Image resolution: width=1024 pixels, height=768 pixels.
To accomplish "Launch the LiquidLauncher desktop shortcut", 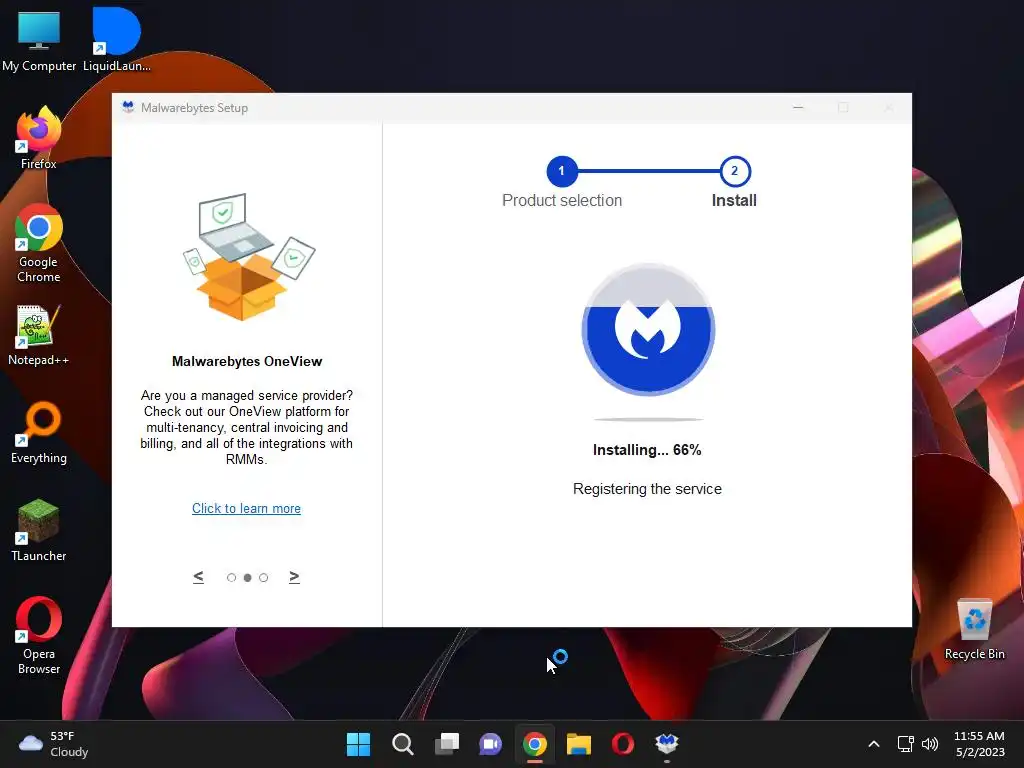I will (x=117, y=41).
